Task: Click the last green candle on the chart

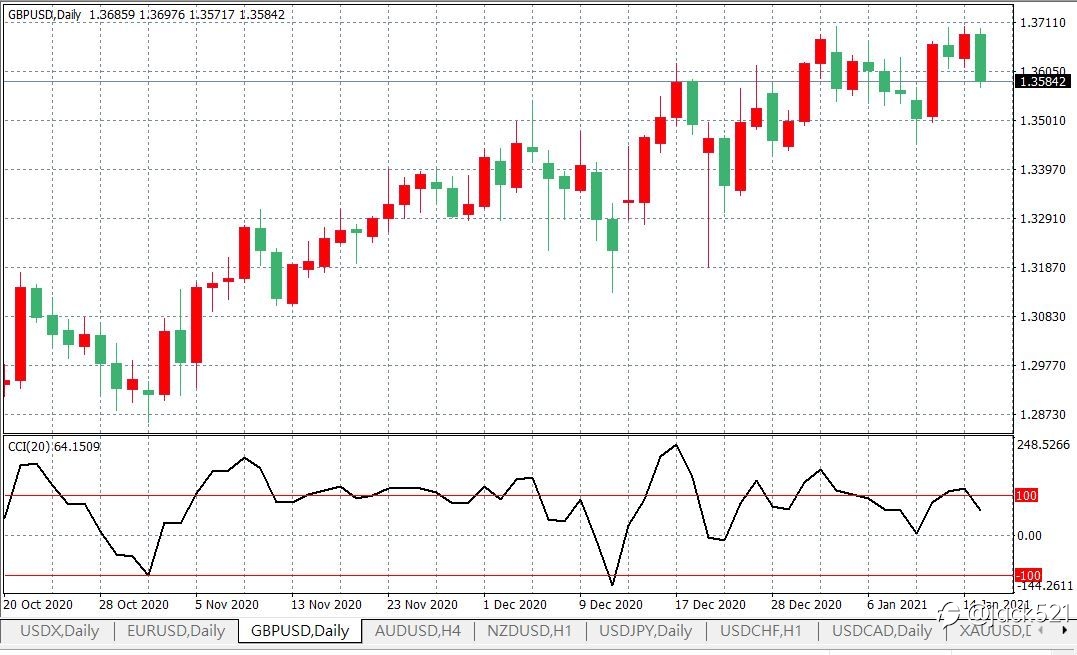Action: [980, 58]
